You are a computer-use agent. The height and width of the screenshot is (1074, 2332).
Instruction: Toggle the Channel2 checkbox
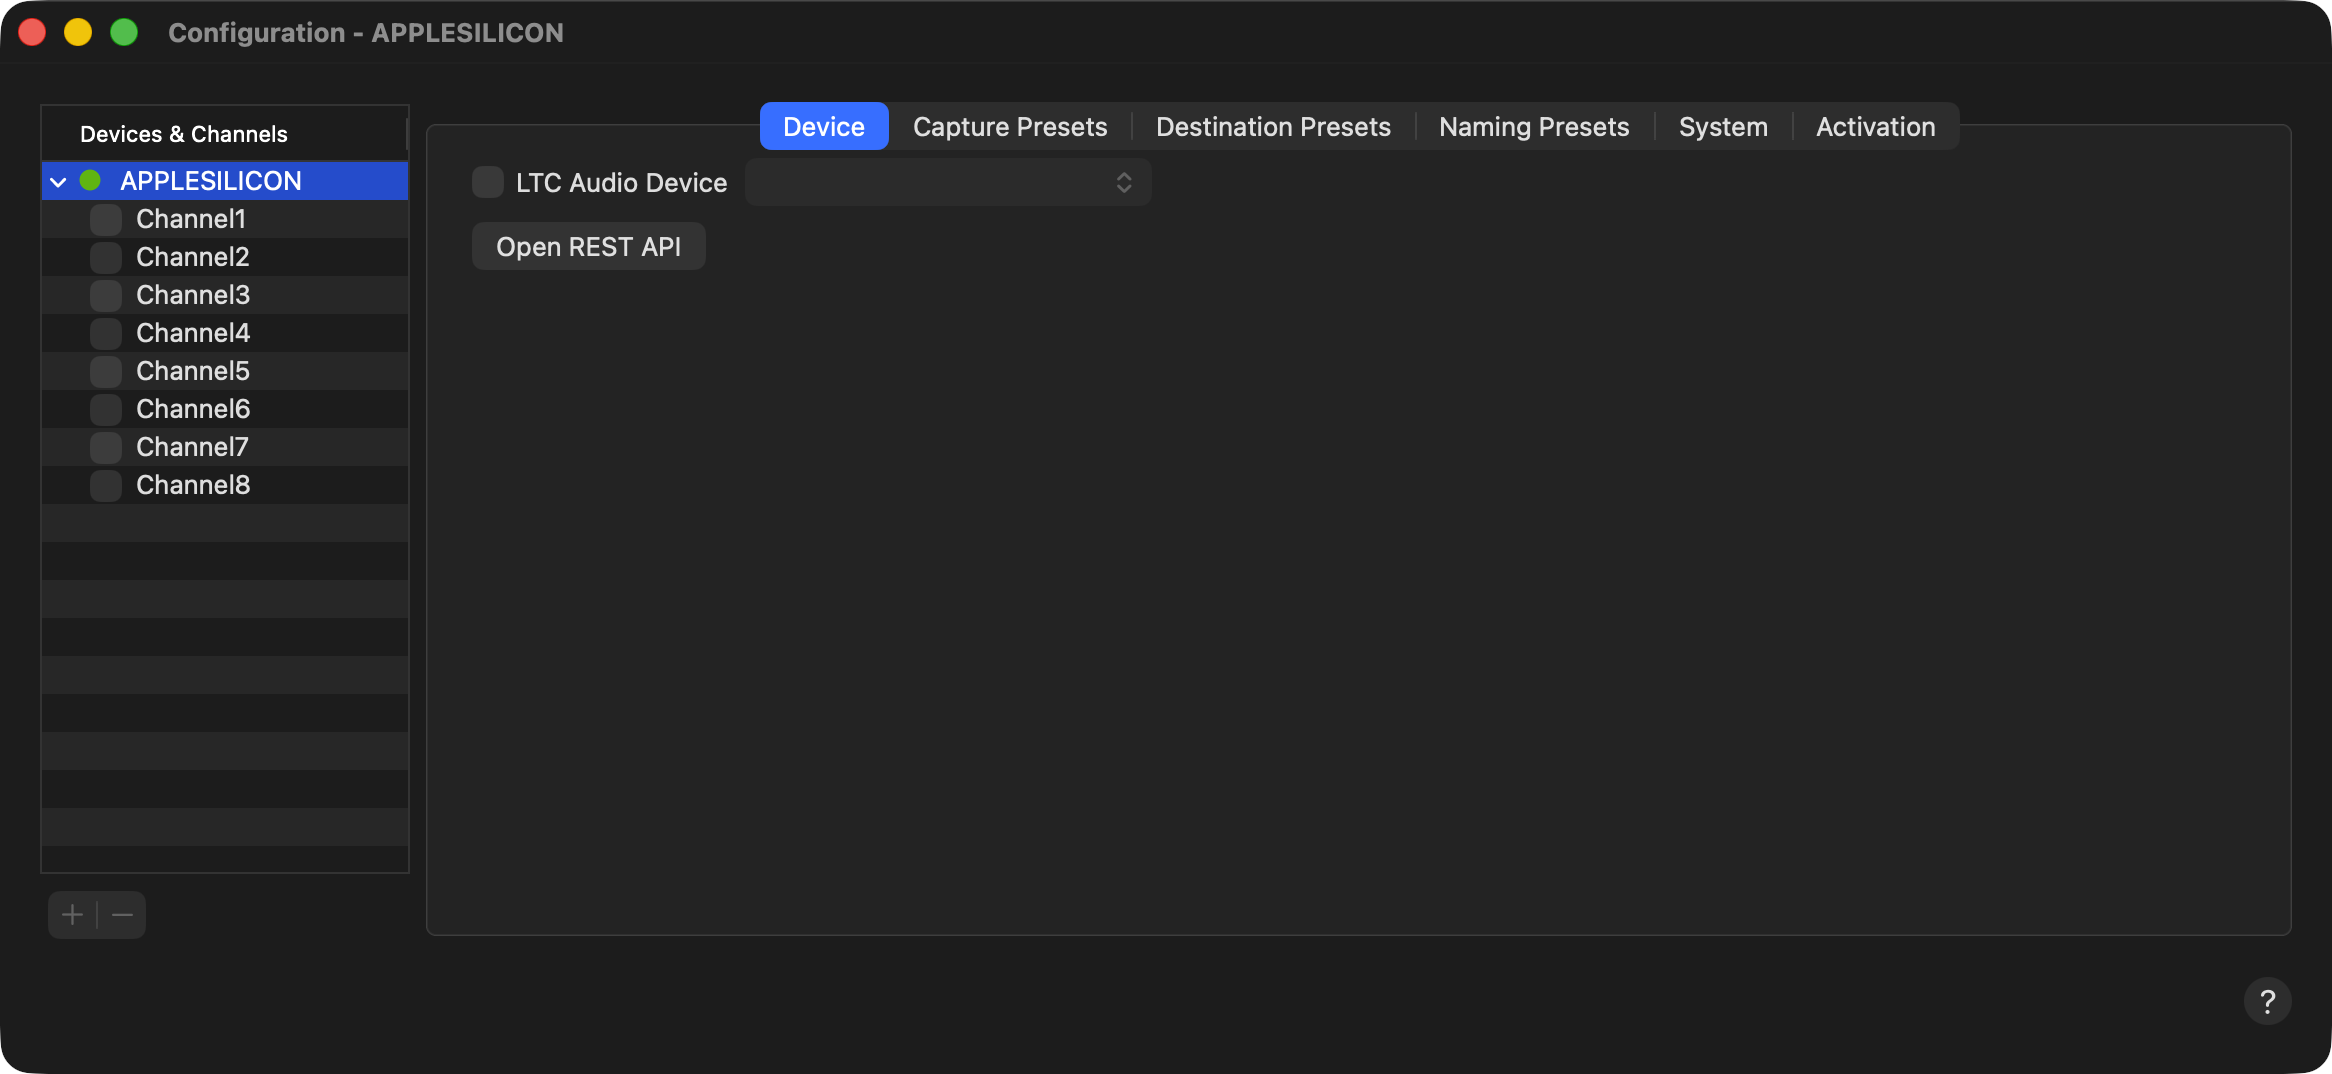click(x=106, y=257)
